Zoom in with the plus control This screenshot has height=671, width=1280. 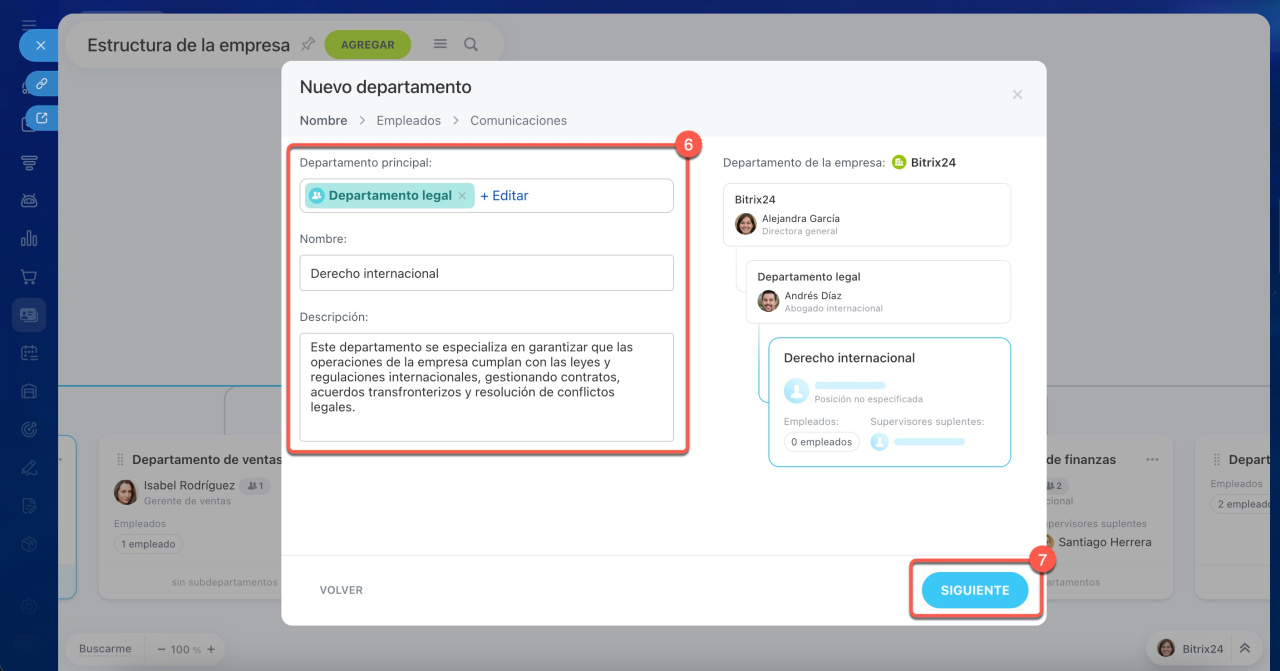pyautogui.click(x=211, y=649)
